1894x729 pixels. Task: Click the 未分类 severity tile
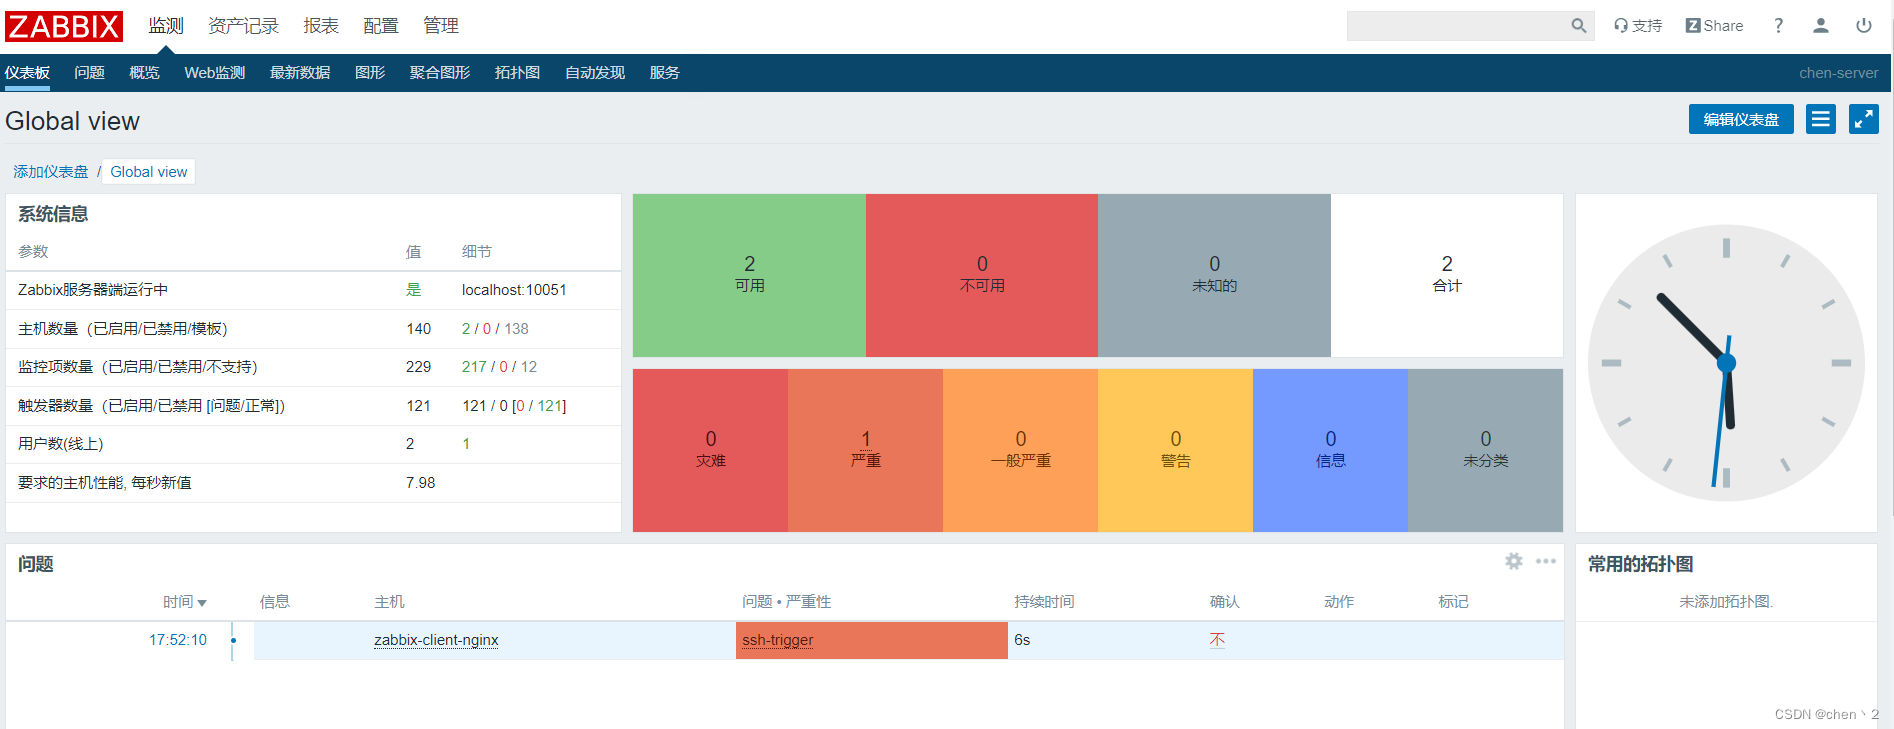(x=1485, y=450)
